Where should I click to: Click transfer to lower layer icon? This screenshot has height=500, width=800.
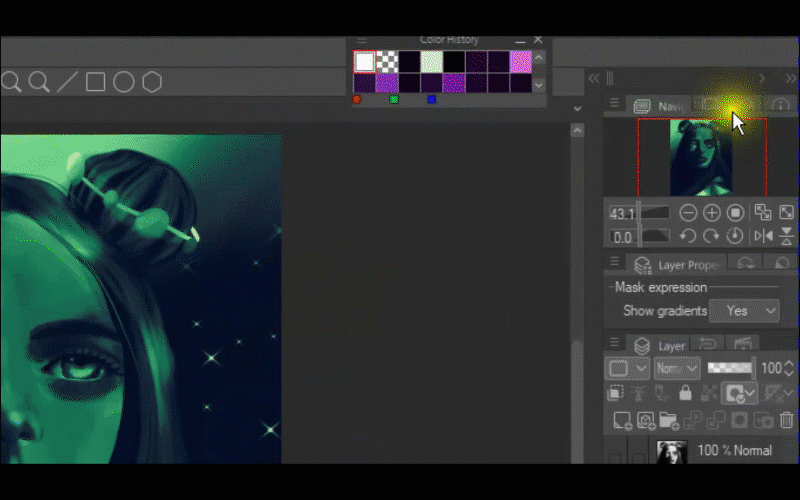[692, 420]
